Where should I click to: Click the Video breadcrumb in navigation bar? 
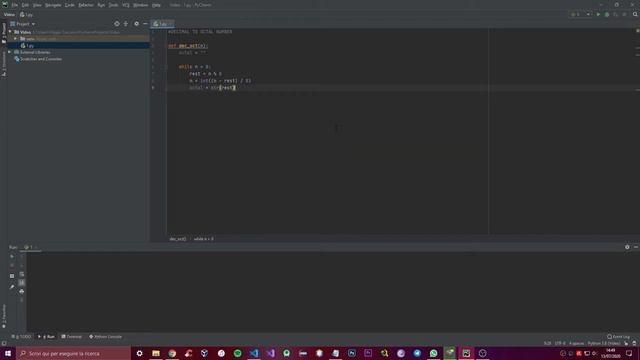click(9, 15)
